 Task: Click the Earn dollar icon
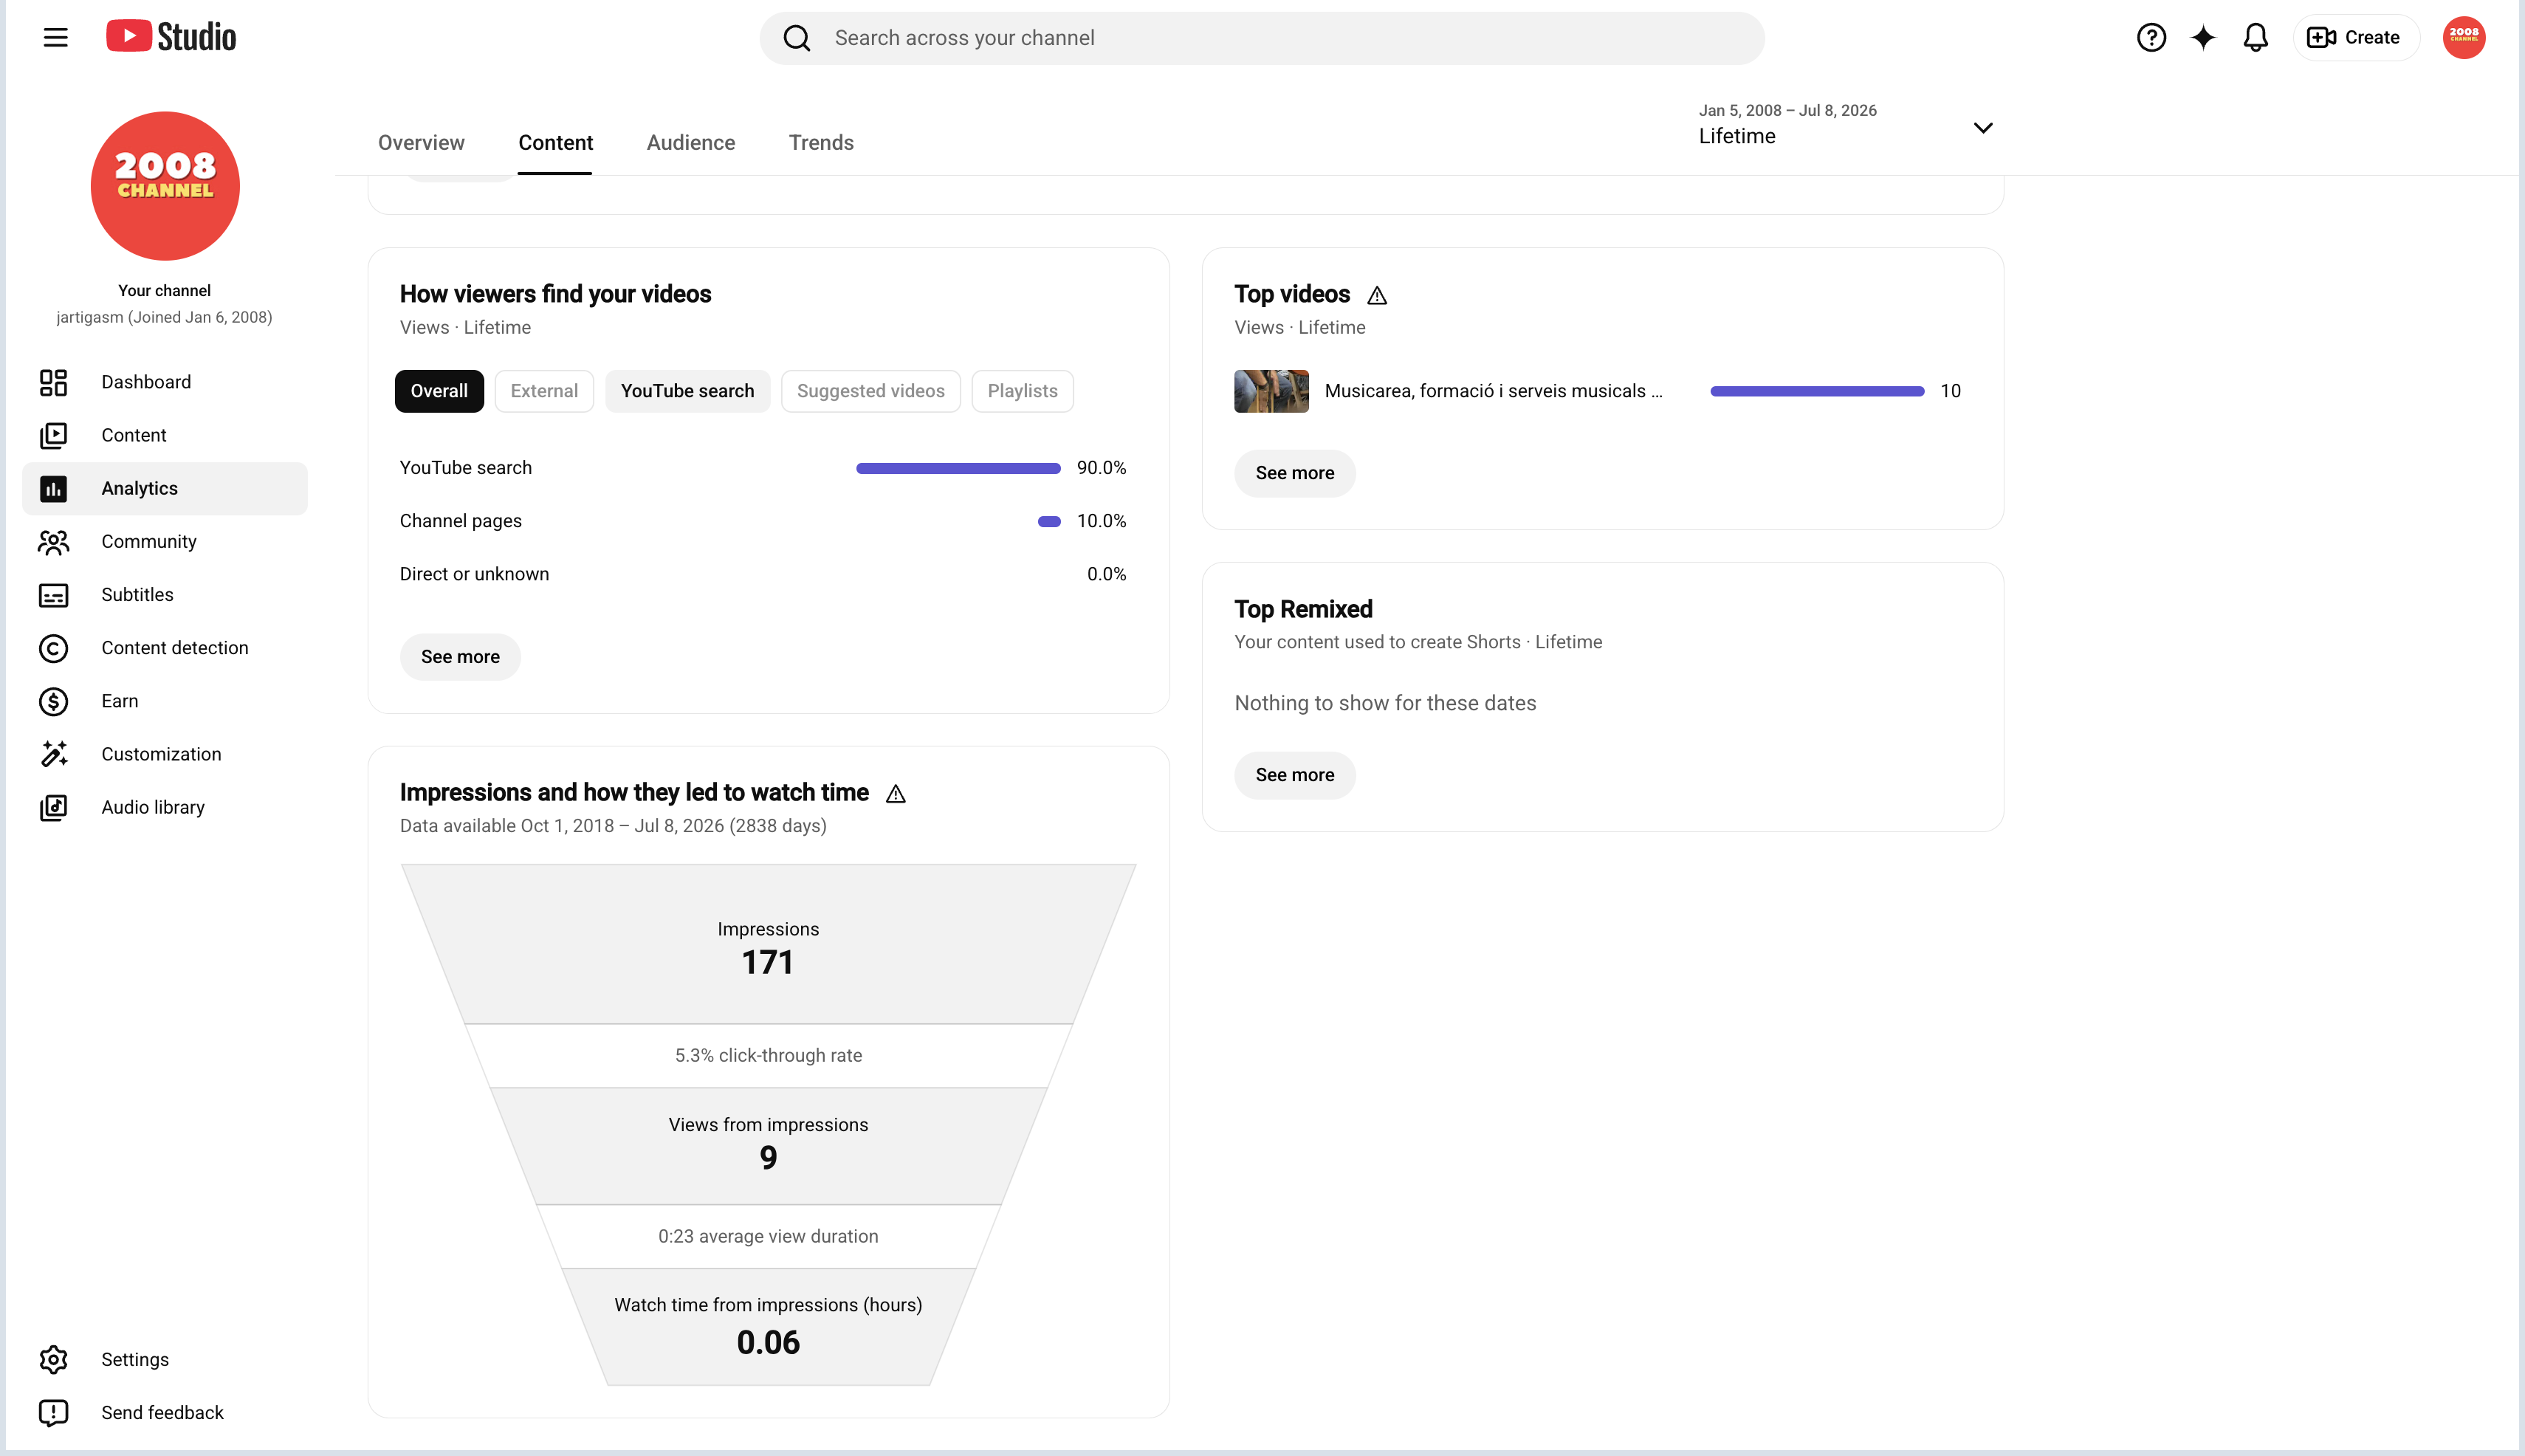click(x=53, y=701)
